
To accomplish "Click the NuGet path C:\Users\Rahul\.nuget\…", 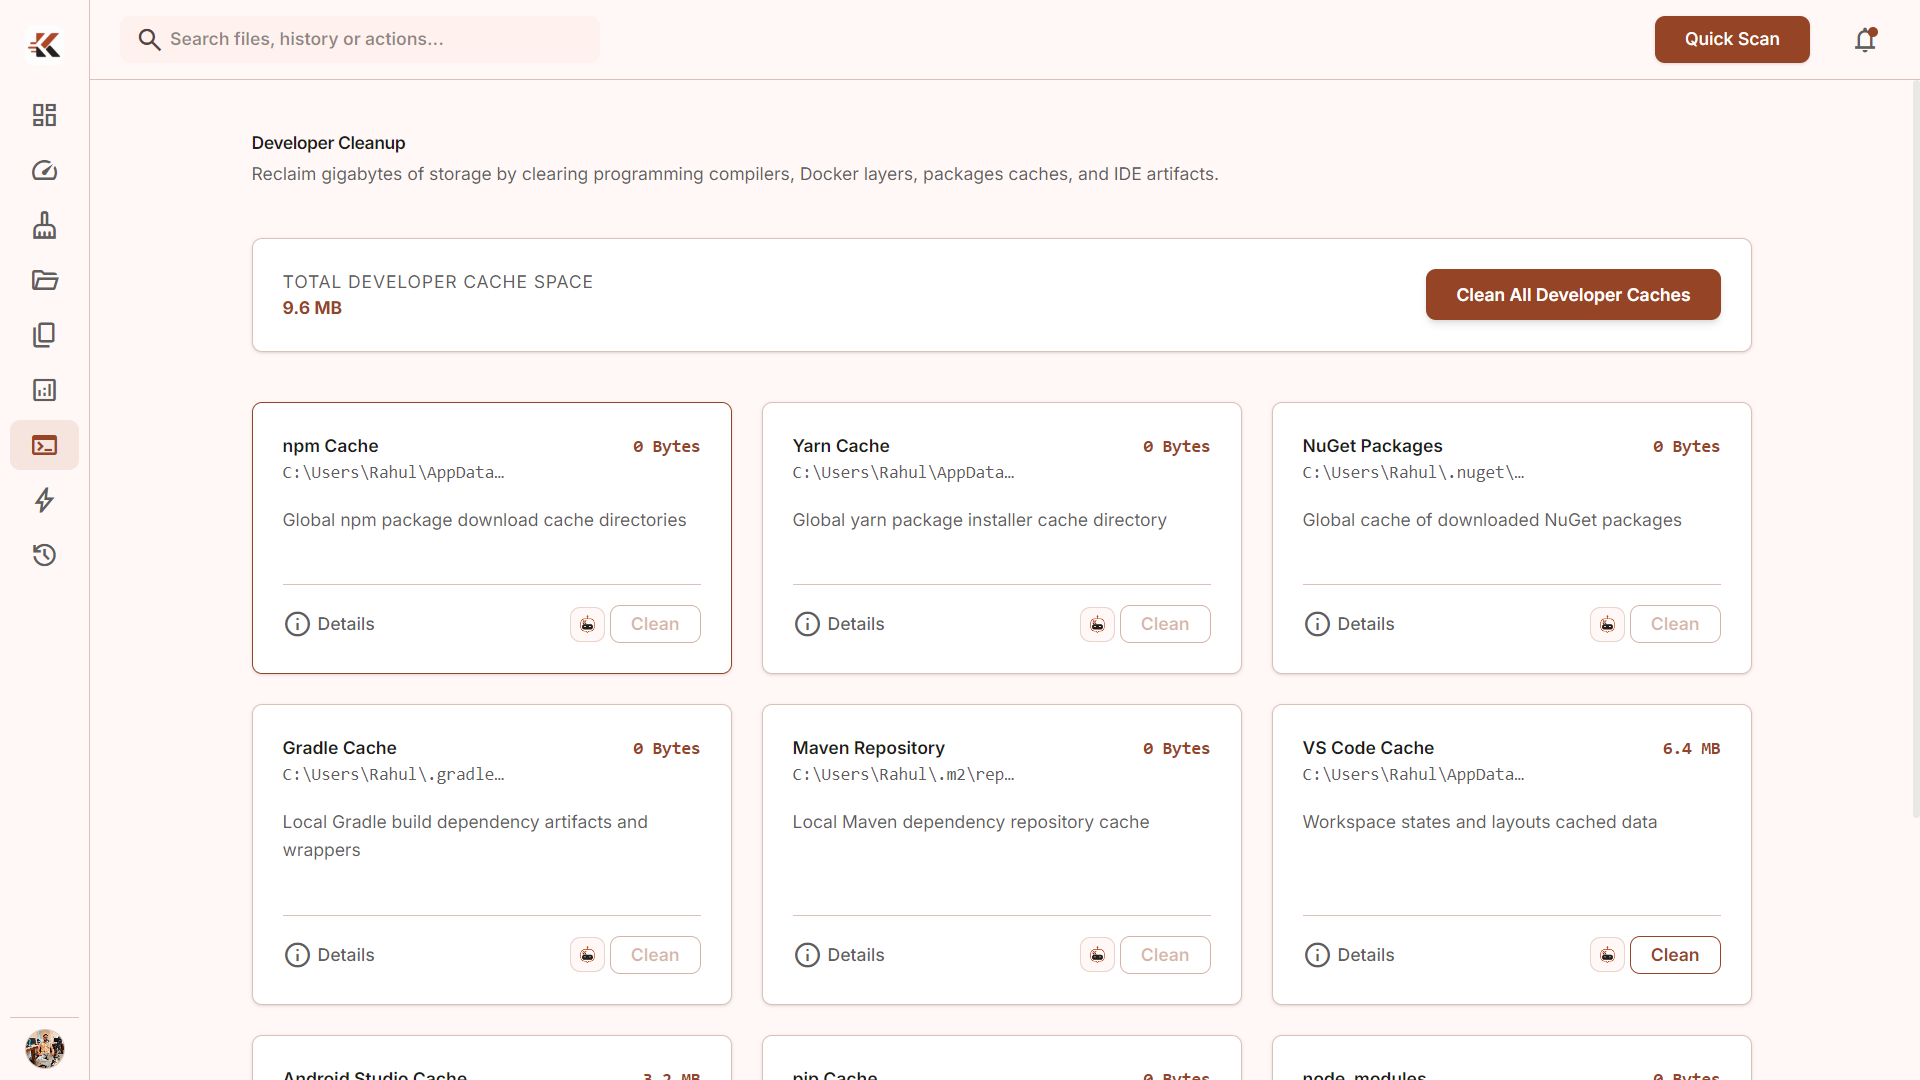I will pos(1413,472).
